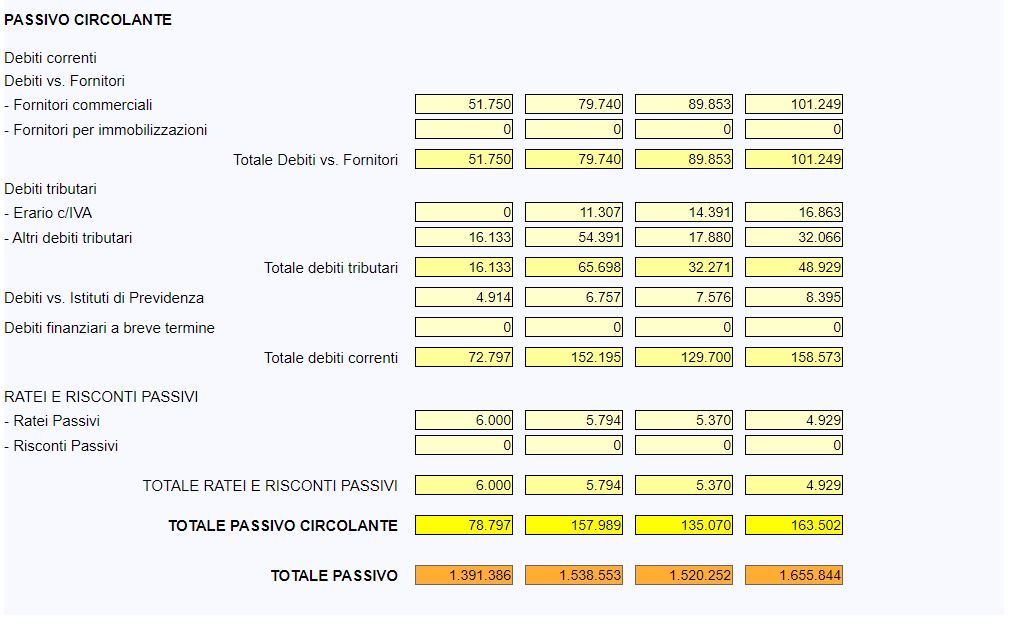
Task: Click Fornitori commerciali field showing 79.740
Action: [x=574, y=104]
